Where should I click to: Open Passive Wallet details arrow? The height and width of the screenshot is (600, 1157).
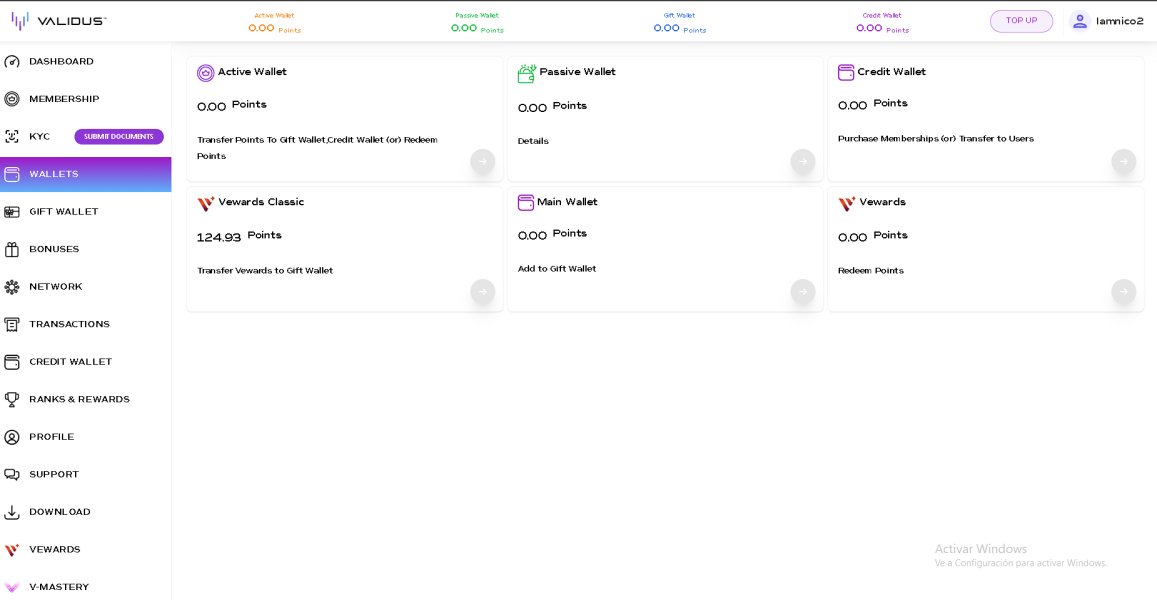(803, 161)
